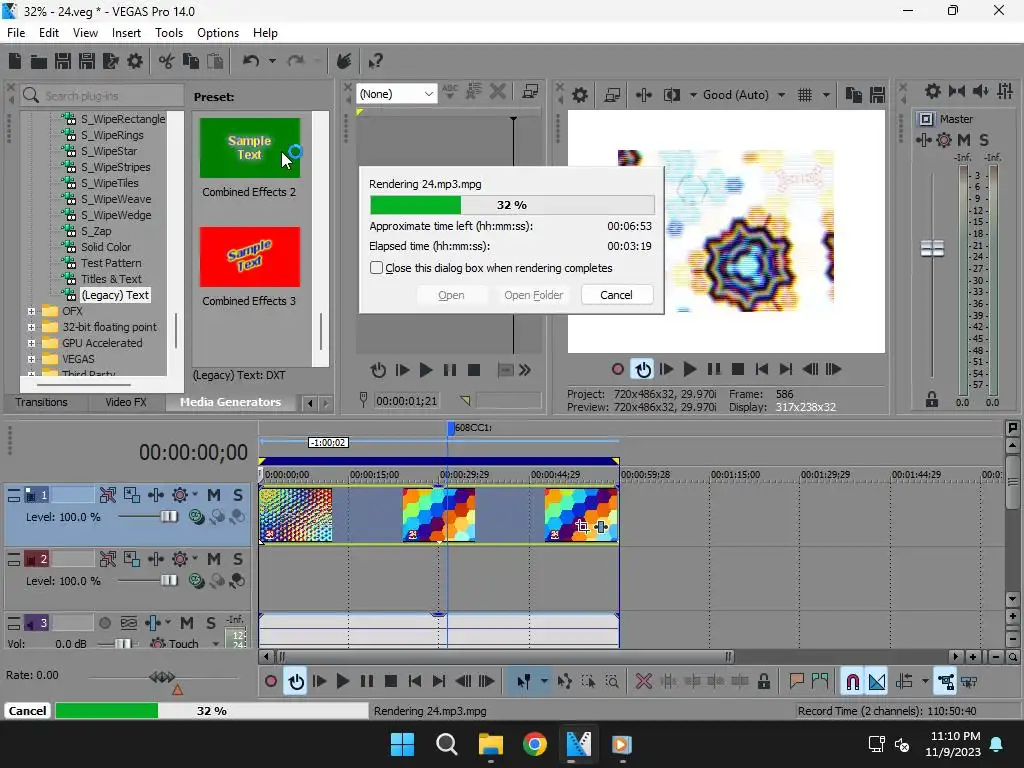
Task: Open File Explorer from the taskbar
Action: tap(490, 744)
